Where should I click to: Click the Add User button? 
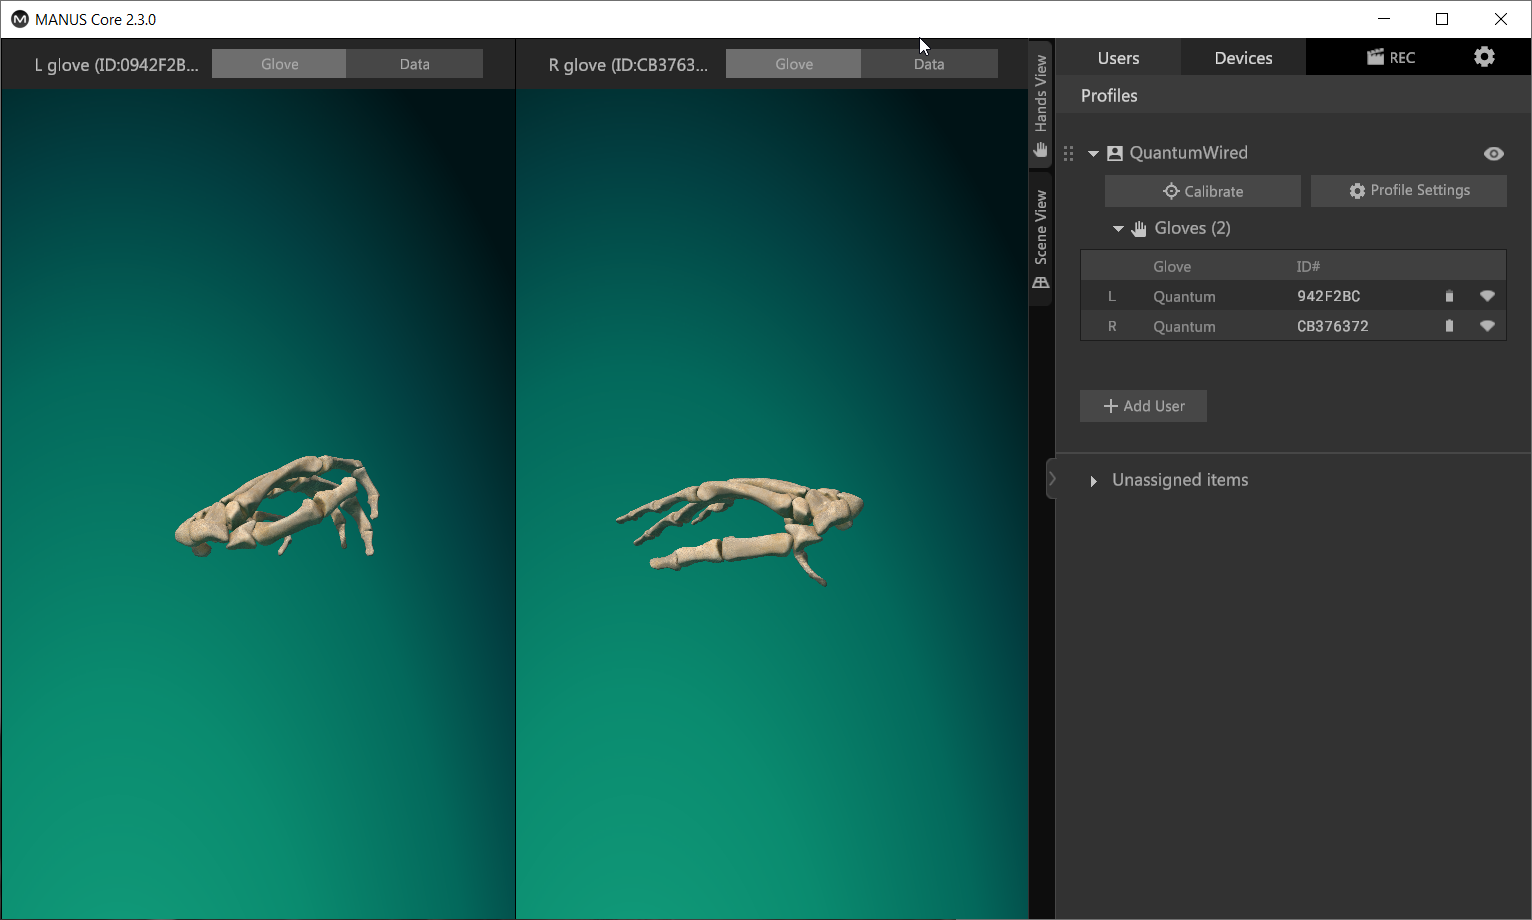(x=1143, y=406)
